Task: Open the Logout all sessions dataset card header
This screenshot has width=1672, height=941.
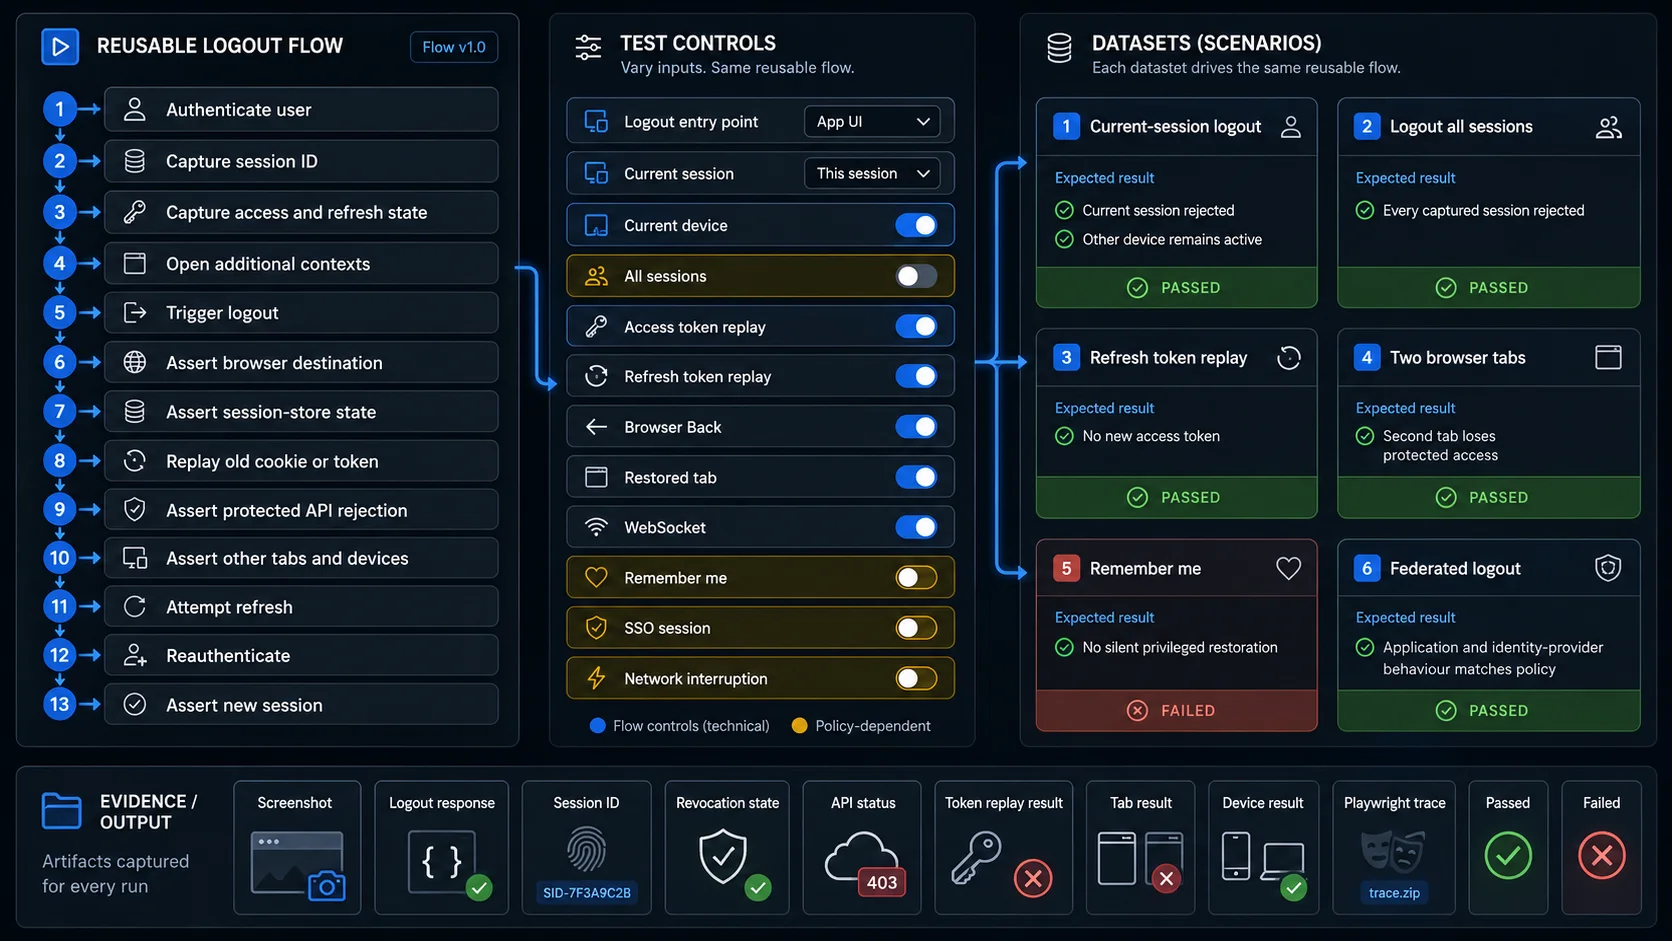Action: (1489, 127)
